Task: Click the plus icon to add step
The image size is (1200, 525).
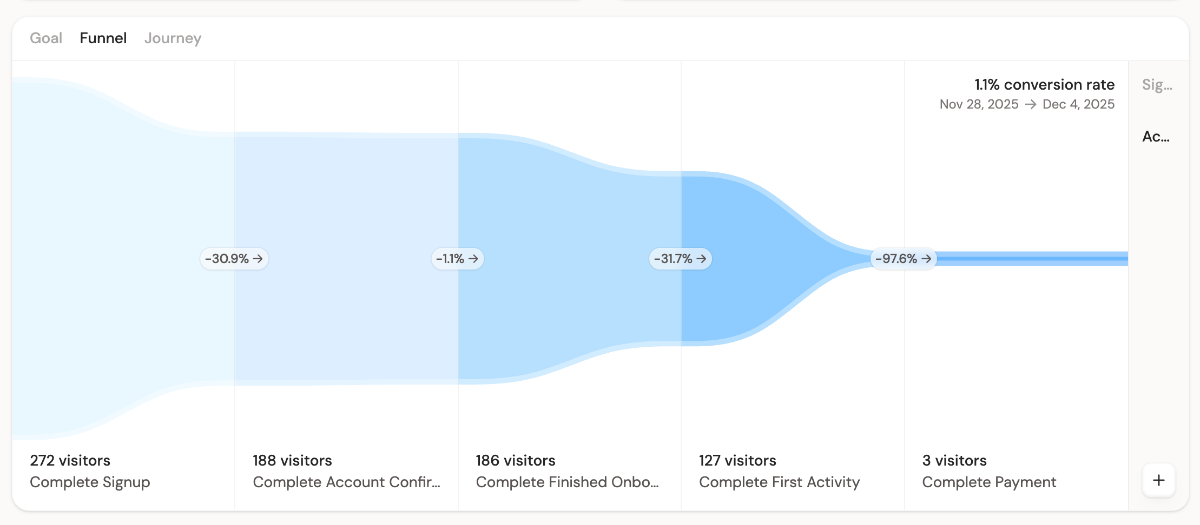Action: click(1158, 480)
